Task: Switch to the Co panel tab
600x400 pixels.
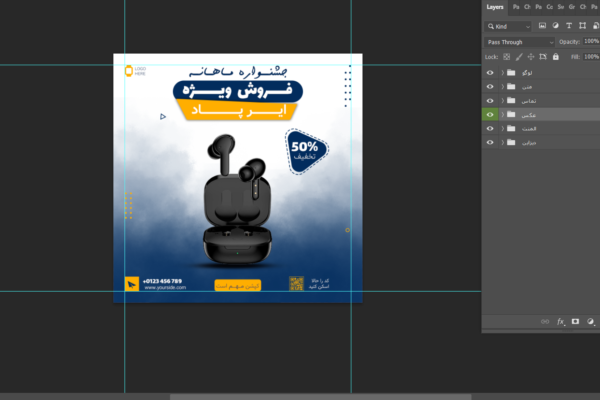Action: [x=549, y=7]
